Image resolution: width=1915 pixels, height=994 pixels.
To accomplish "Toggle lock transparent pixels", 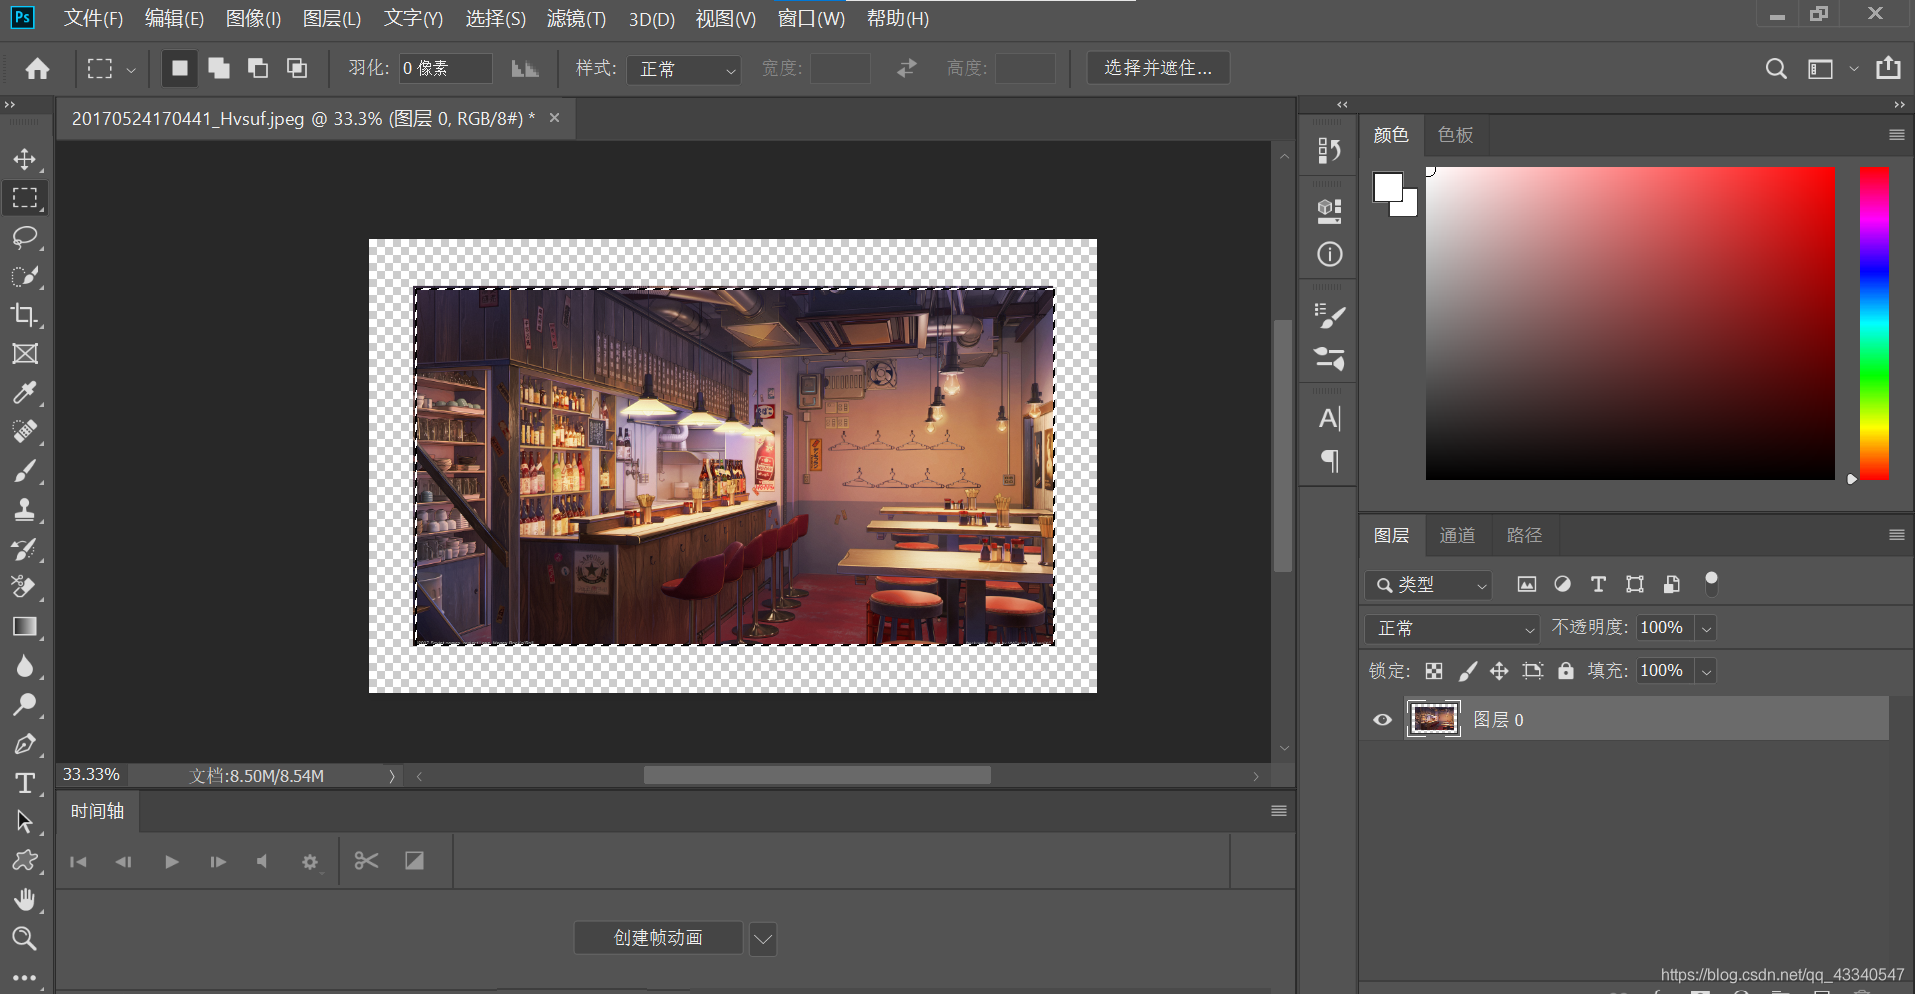I will point(1434,671).
